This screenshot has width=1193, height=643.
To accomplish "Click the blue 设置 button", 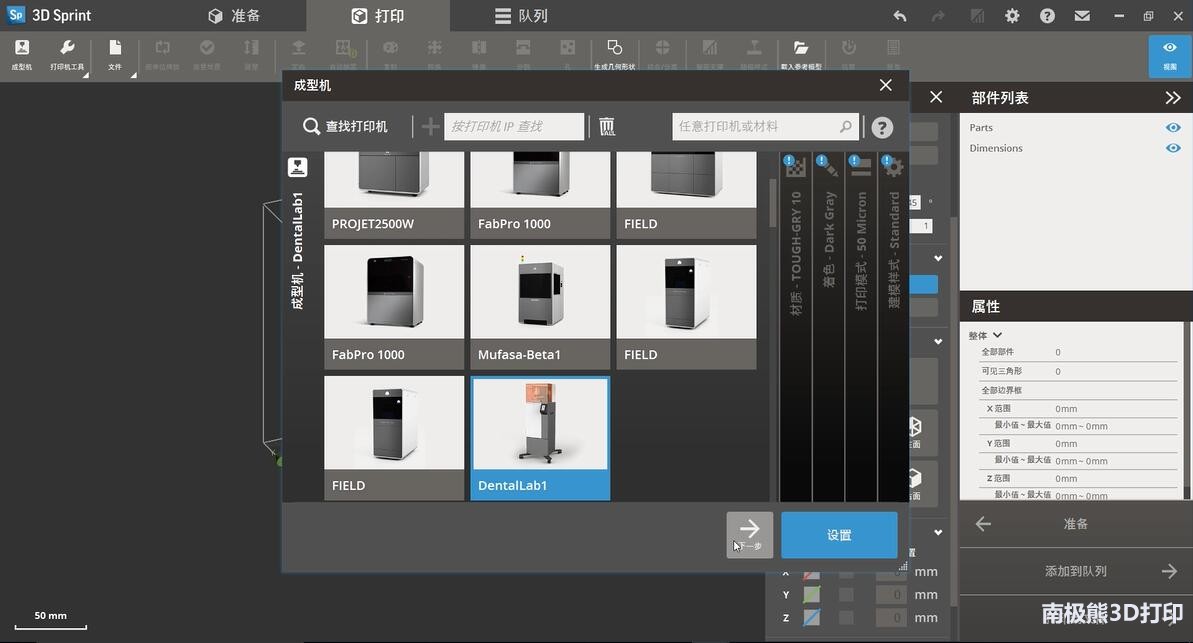I will pyautogui.click(x=838, y=535).
